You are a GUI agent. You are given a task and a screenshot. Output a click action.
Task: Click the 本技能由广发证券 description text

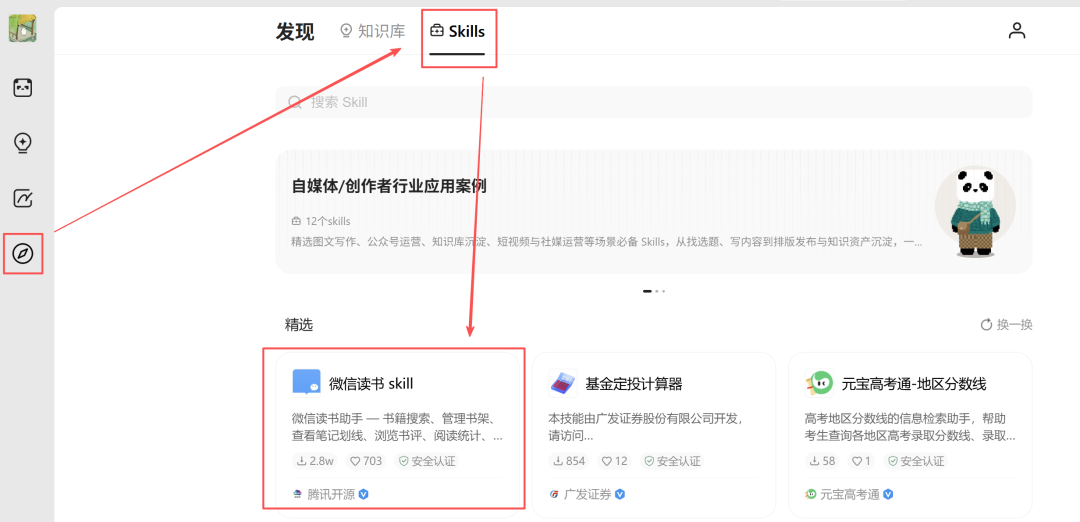click(646, 428)
